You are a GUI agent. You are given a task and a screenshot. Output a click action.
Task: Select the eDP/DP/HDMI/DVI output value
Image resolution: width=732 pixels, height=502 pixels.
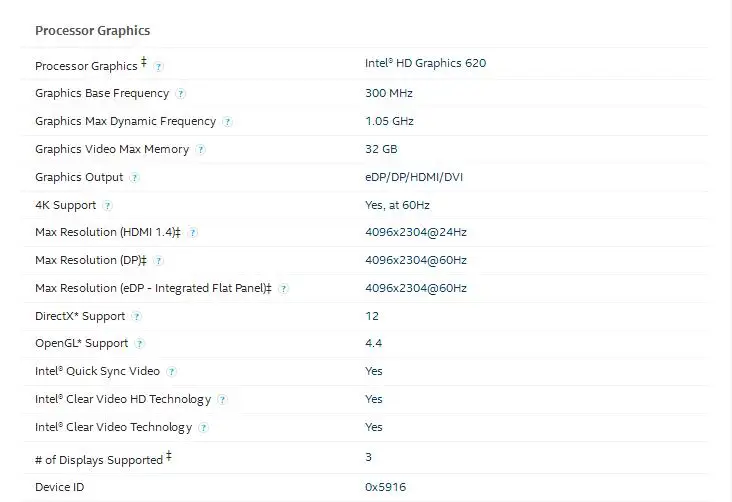pyautogui.click(x=414, y=177)
